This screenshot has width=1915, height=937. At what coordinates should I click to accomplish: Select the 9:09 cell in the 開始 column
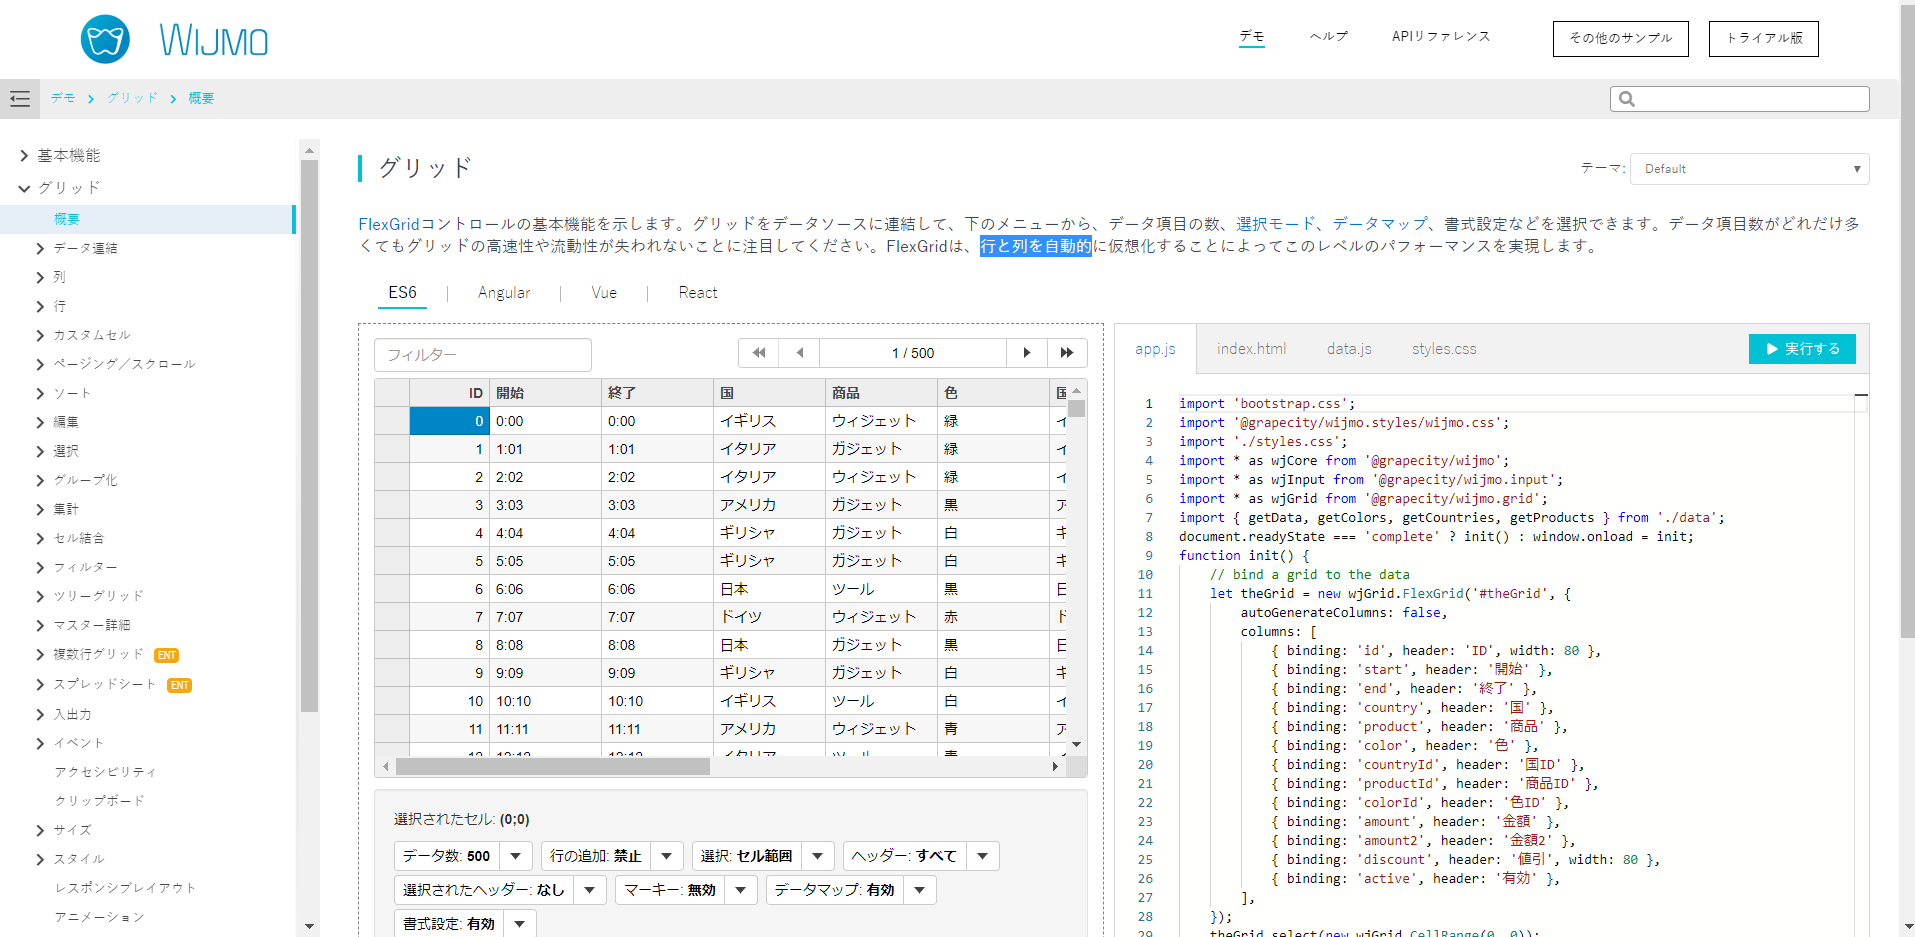point(545,673)
